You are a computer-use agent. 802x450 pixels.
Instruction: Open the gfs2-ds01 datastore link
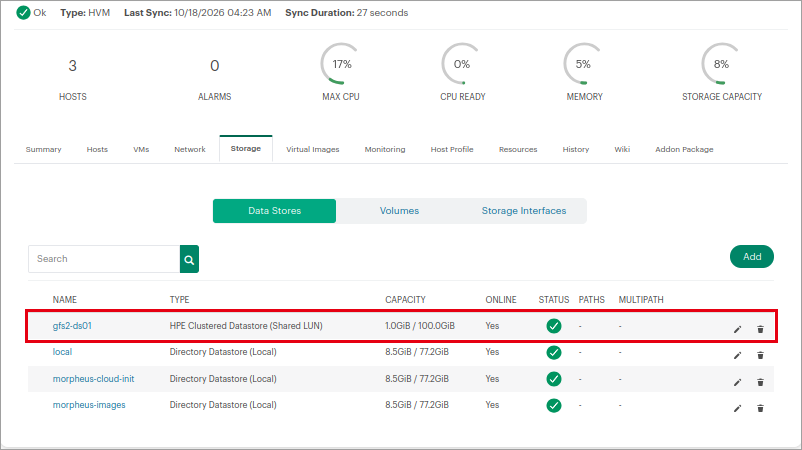(72, 326)
